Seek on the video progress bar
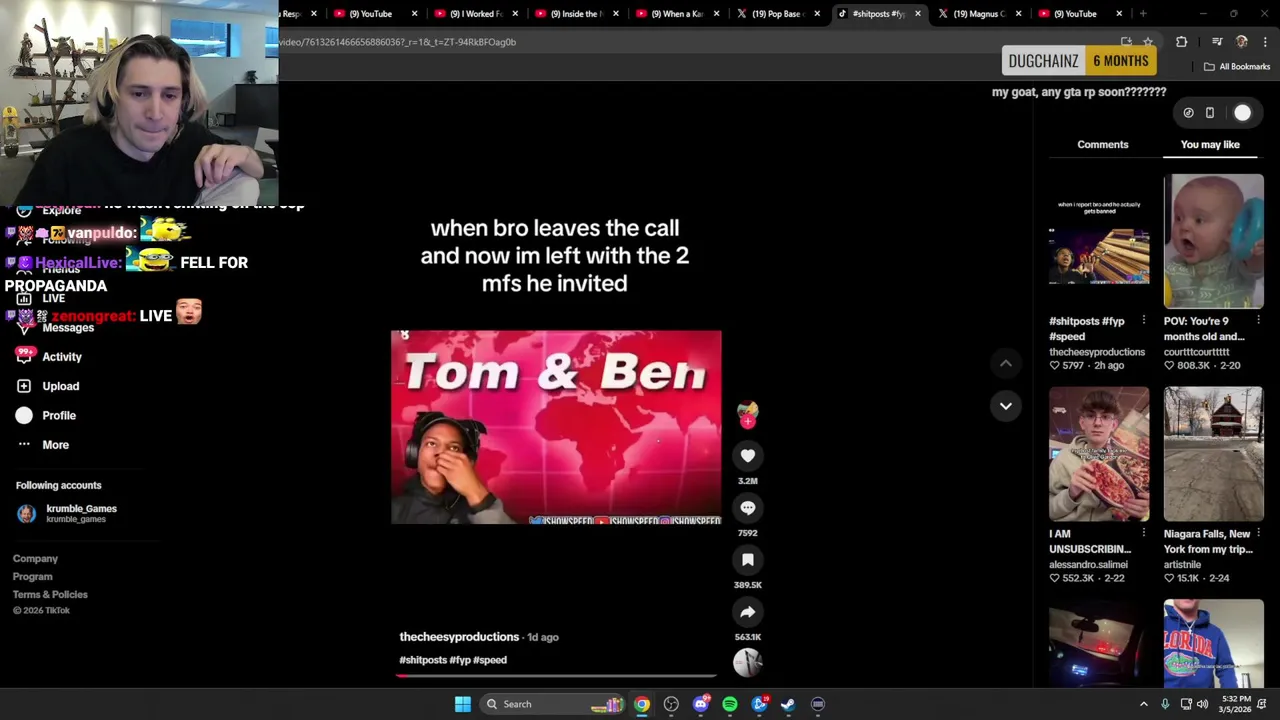 [556, 676]
